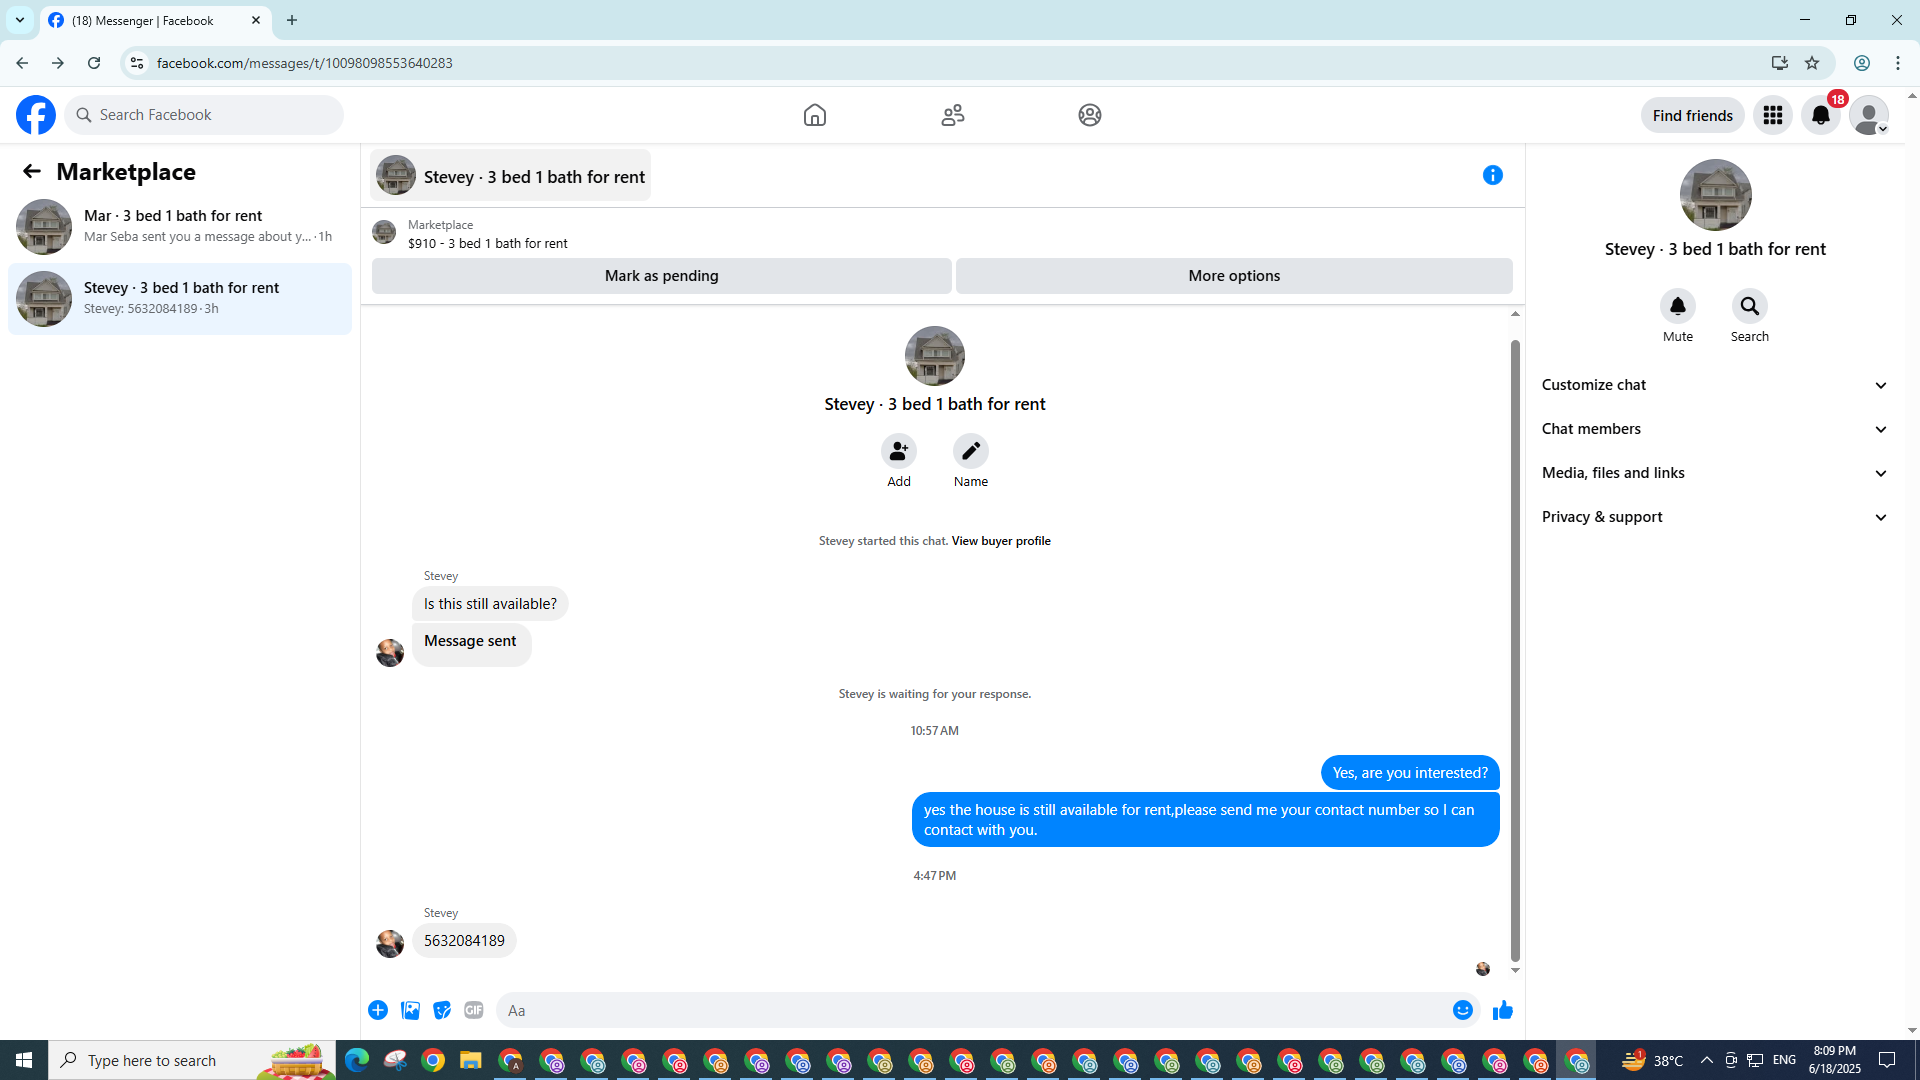Viewport: 1920px width, 1080px height.
Task: Open the emoji picker in message box
Action: (1463, 1010)
